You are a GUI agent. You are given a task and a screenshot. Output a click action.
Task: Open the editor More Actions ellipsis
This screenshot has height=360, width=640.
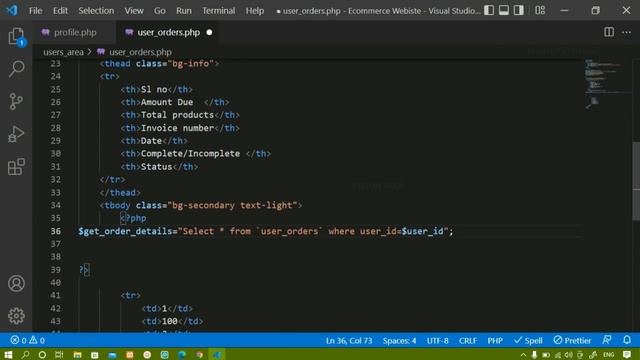point(627,32)
